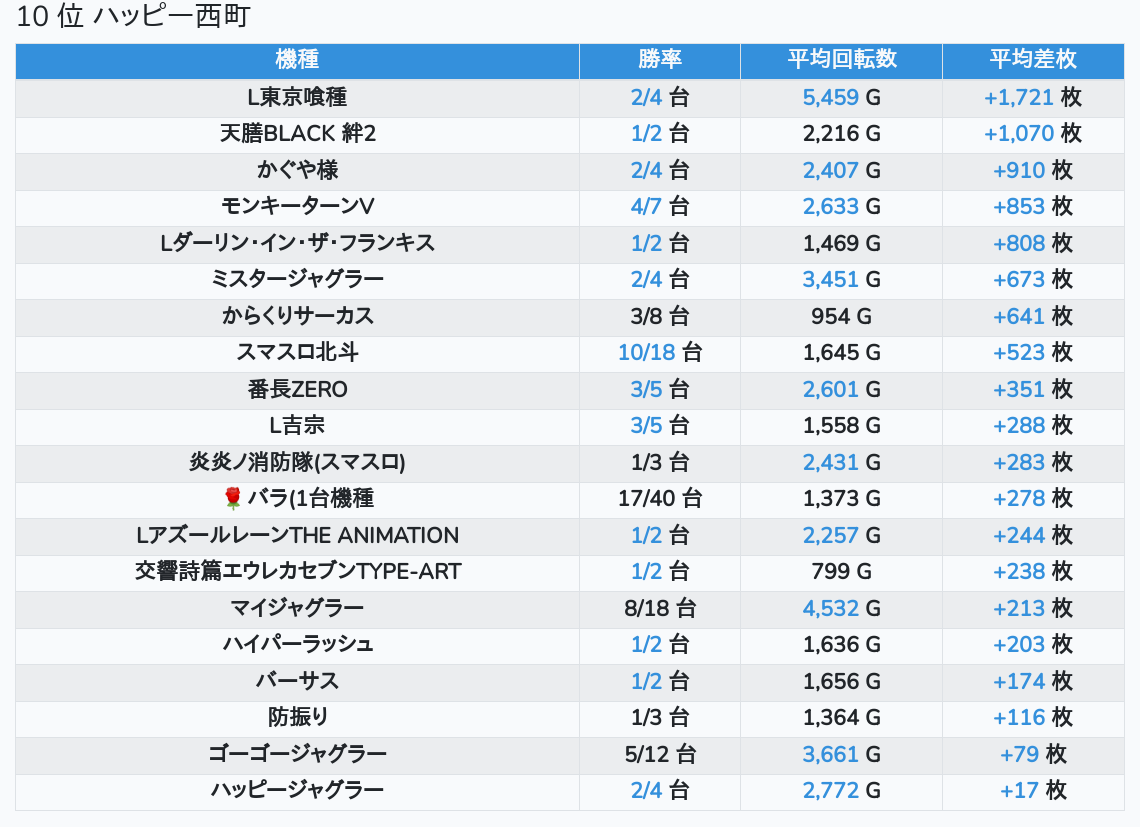
Task: Click the 機種 column header
Action: [297, 59]
